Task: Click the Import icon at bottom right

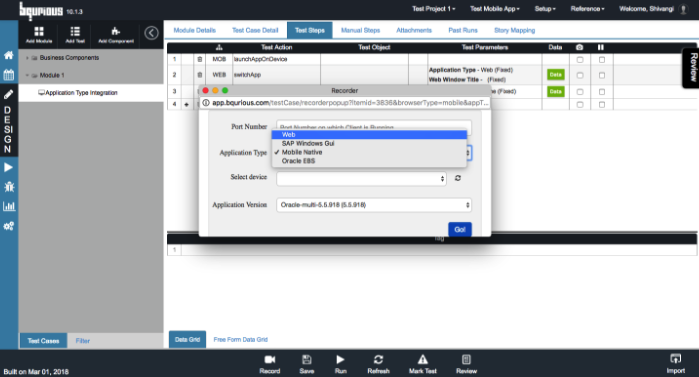Action: click(676, 359)
